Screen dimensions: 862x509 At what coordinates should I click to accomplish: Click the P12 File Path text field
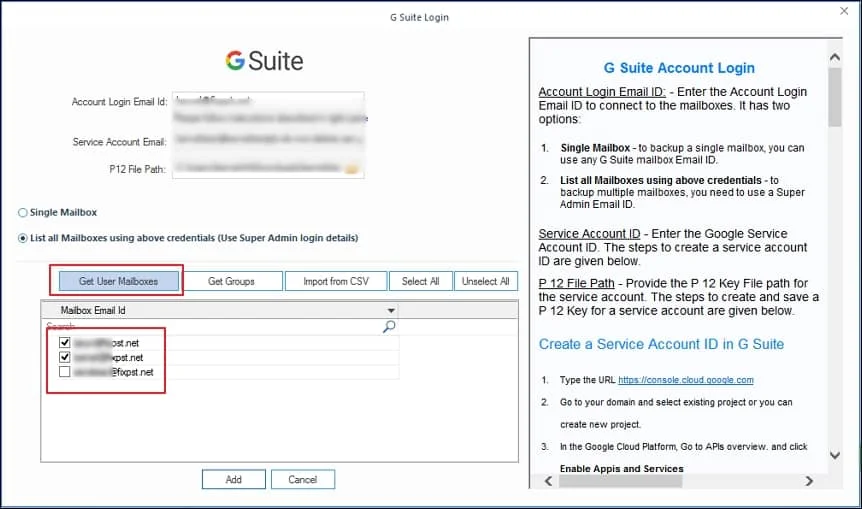[x=258, y=168]
